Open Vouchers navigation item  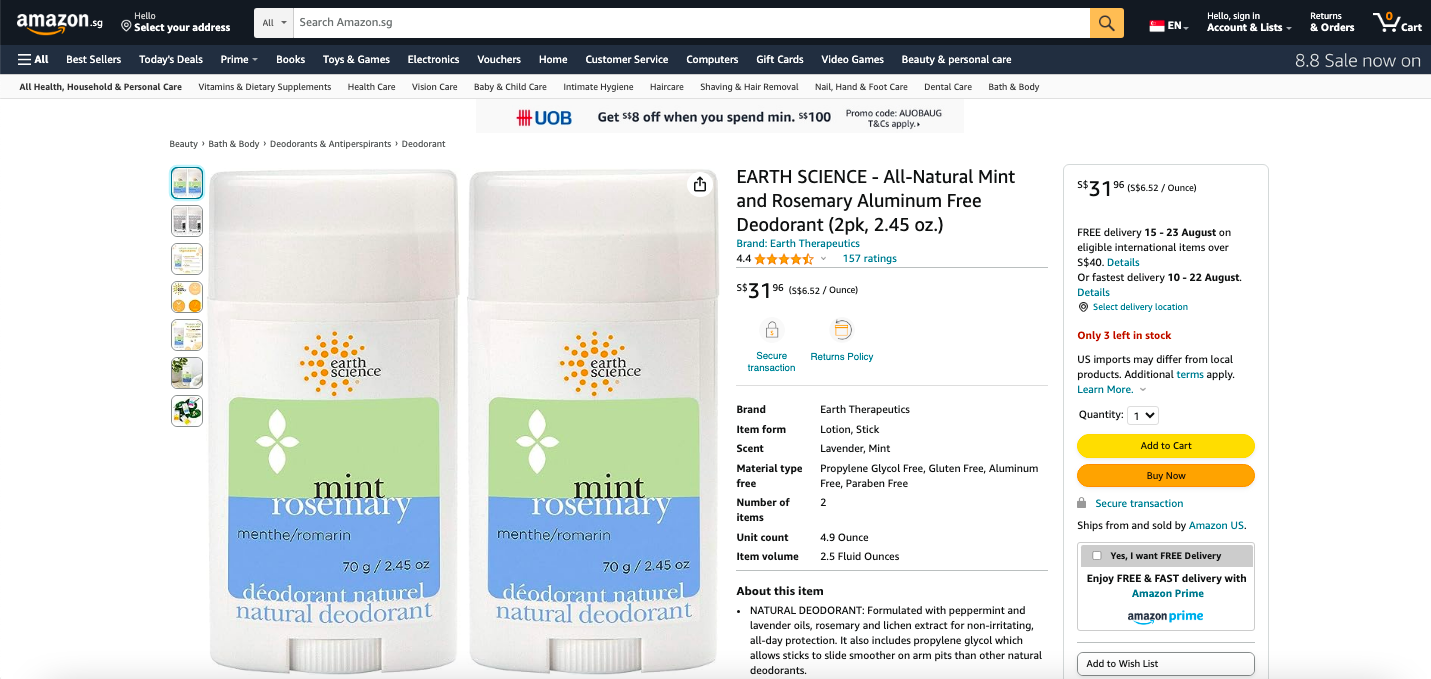point(499,59)
